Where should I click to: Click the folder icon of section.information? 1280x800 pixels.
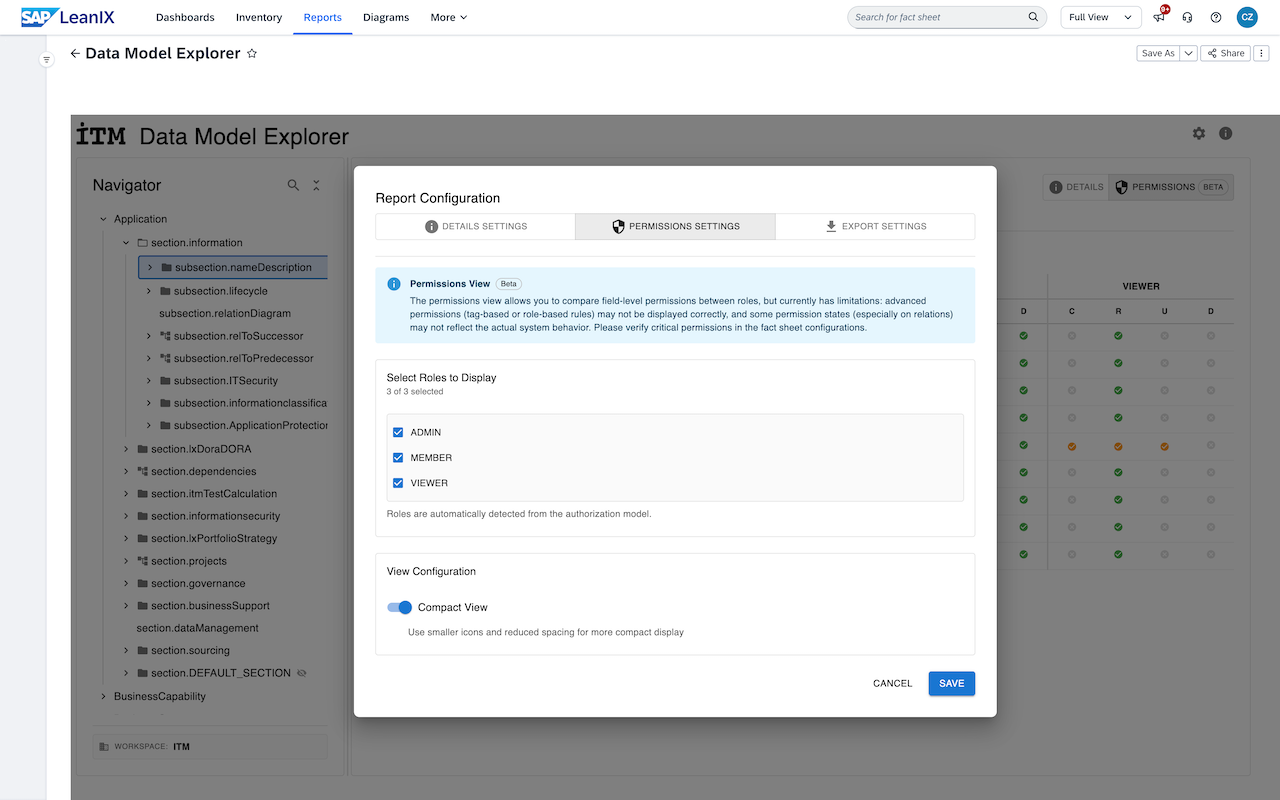[142, 243]
